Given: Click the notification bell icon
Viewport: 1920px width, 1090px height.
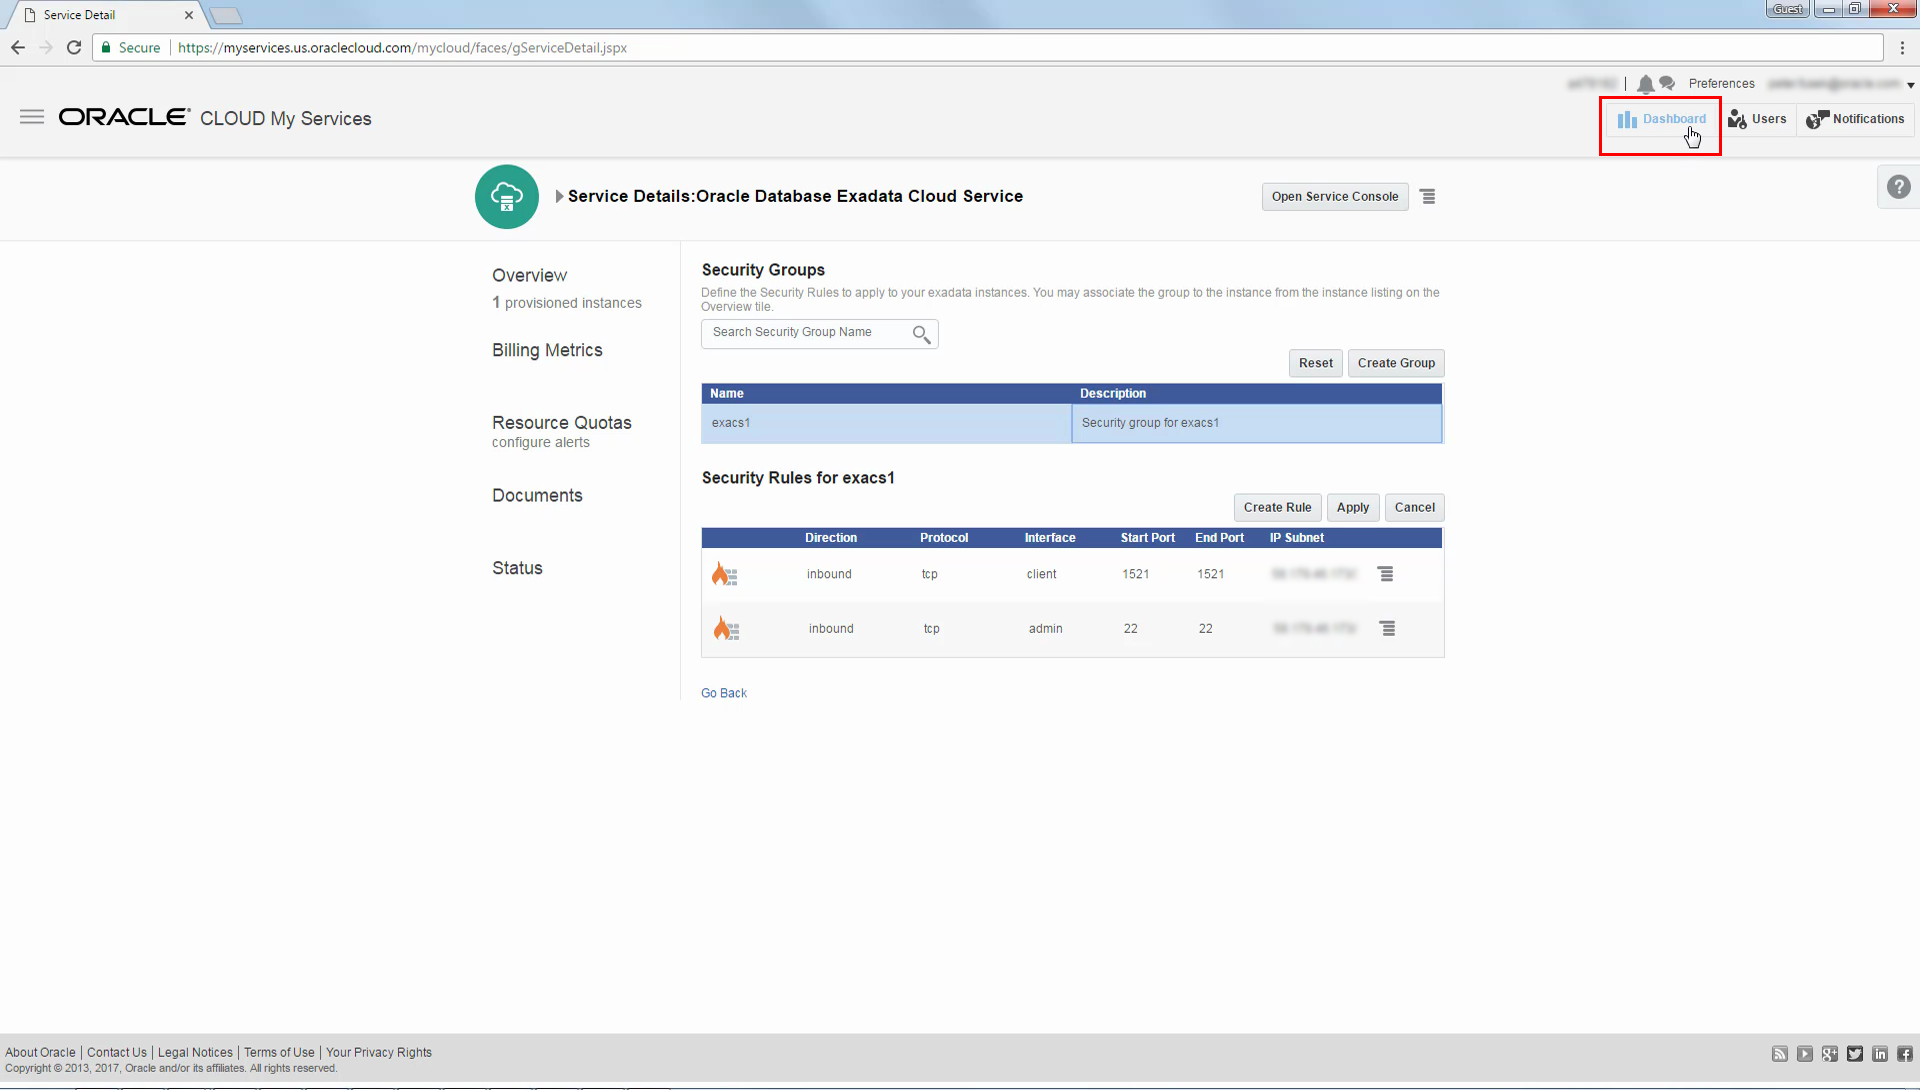Looking at the screenshot, I should pyautogui.click(x=1645, y=84).
